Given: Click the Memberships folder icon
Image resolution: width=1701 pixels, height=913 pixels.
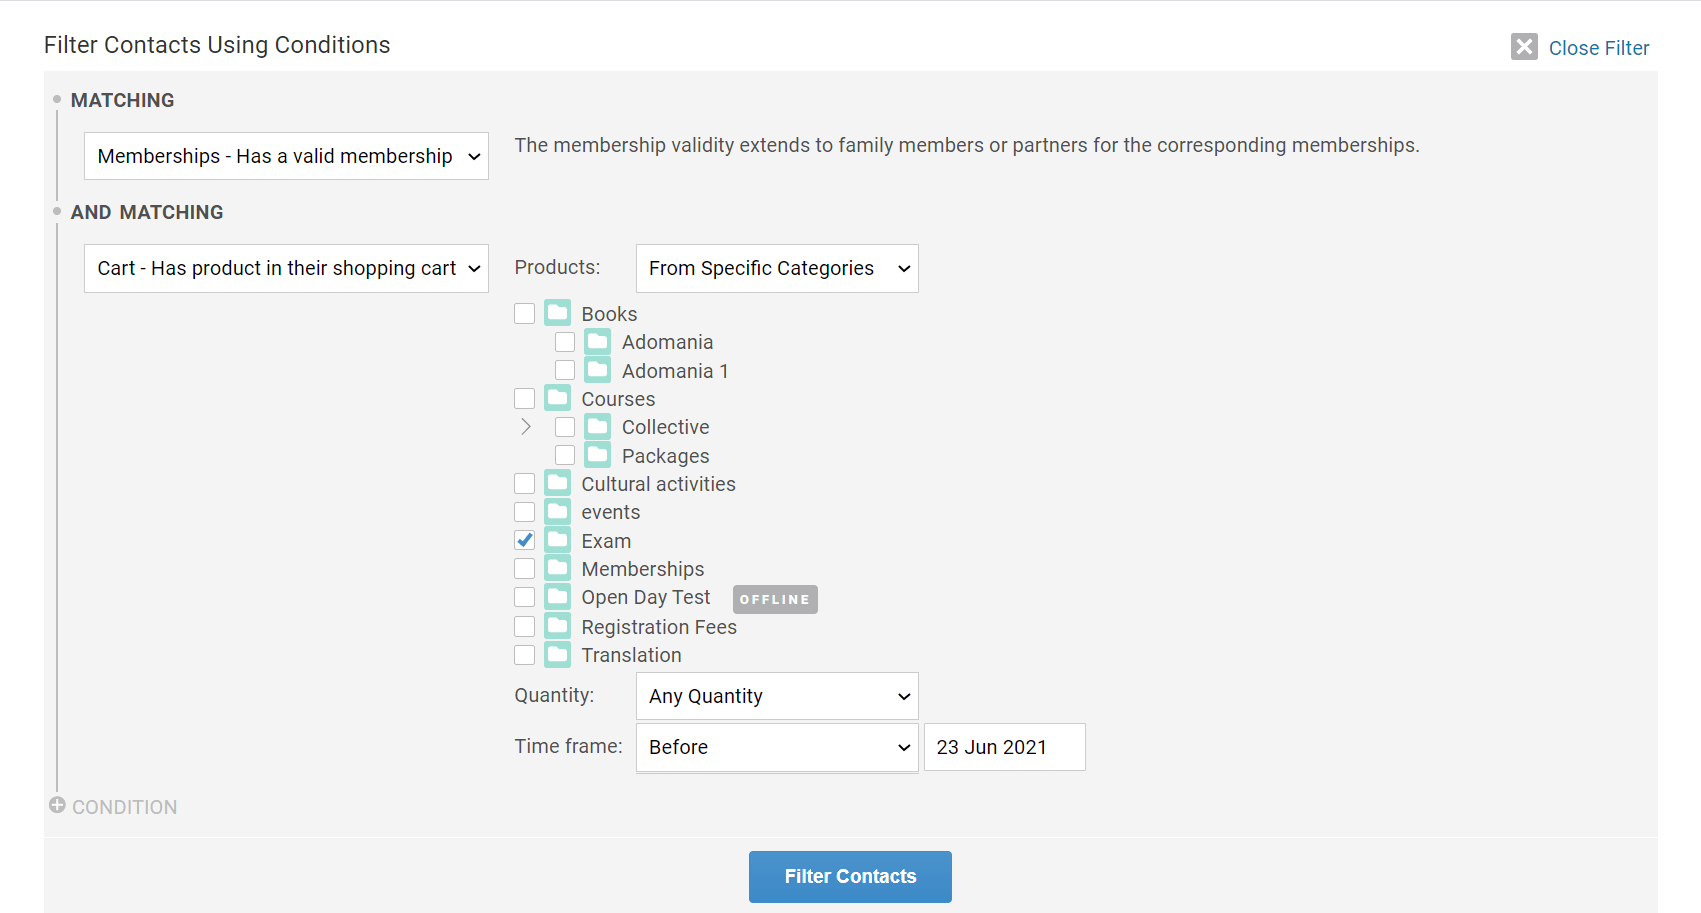Looking at the screenshot, I should click(x=558, y=568).
